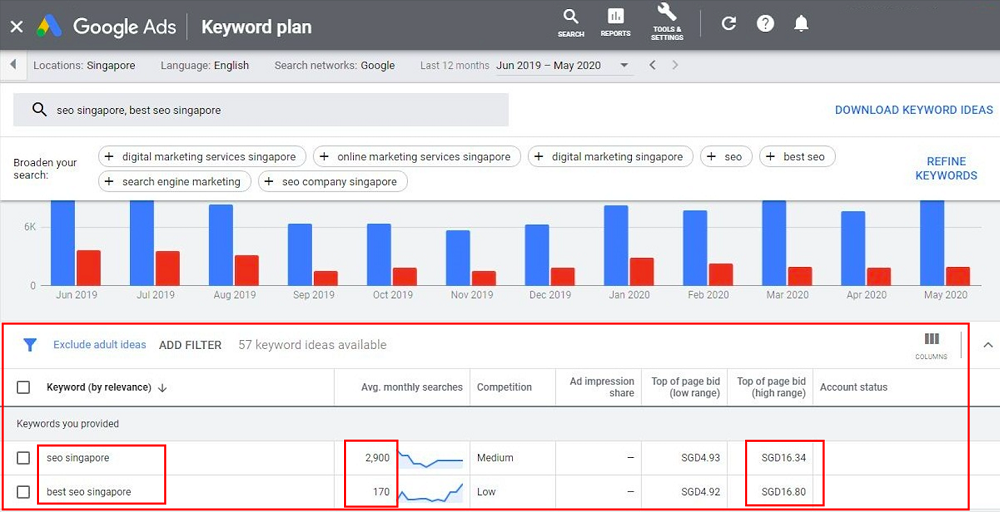
Task: Sort by Keyword (by relevance) header
Action: [x=99, y=387]
